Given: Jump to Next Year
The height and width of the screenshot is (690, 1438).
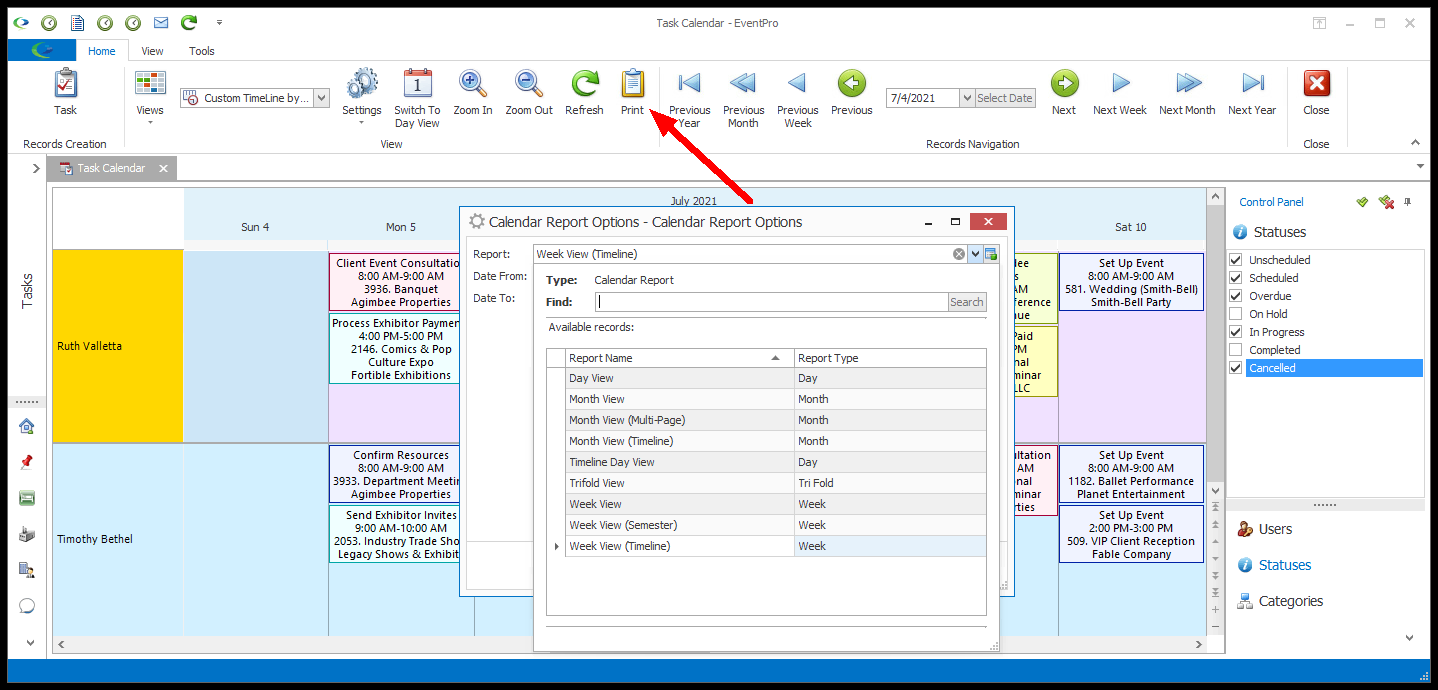Looking at the screenshot, I should click(1252, 92).
